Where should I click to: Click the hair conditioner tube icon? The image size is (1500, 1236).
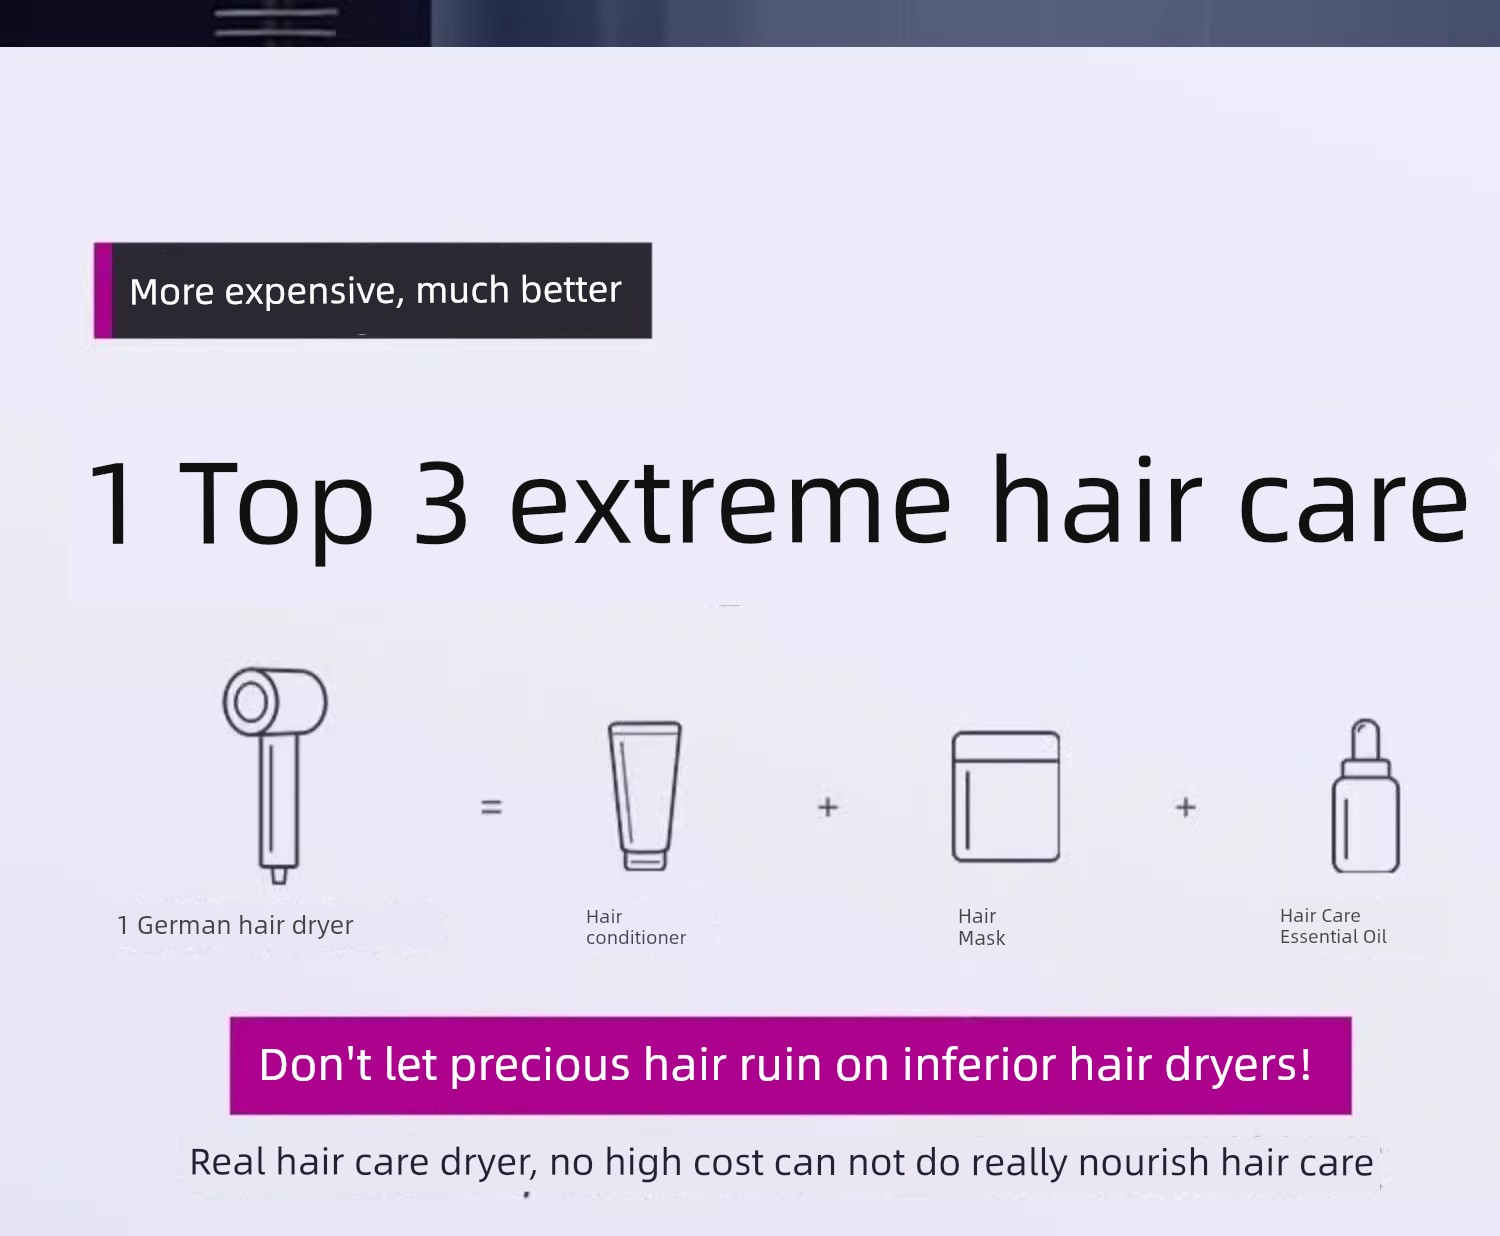[x=645, y=795]
